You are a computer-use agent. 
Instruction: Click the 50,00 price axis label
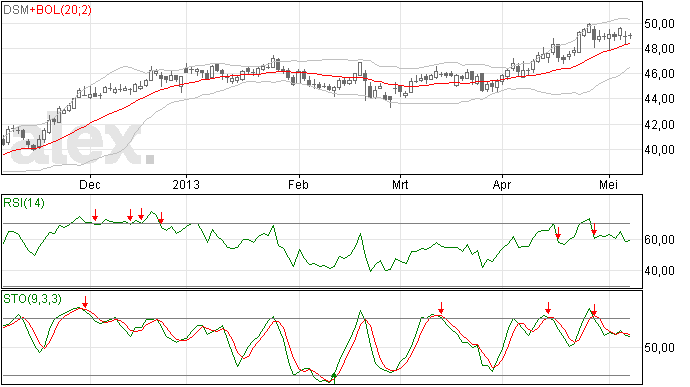[659, 24]
